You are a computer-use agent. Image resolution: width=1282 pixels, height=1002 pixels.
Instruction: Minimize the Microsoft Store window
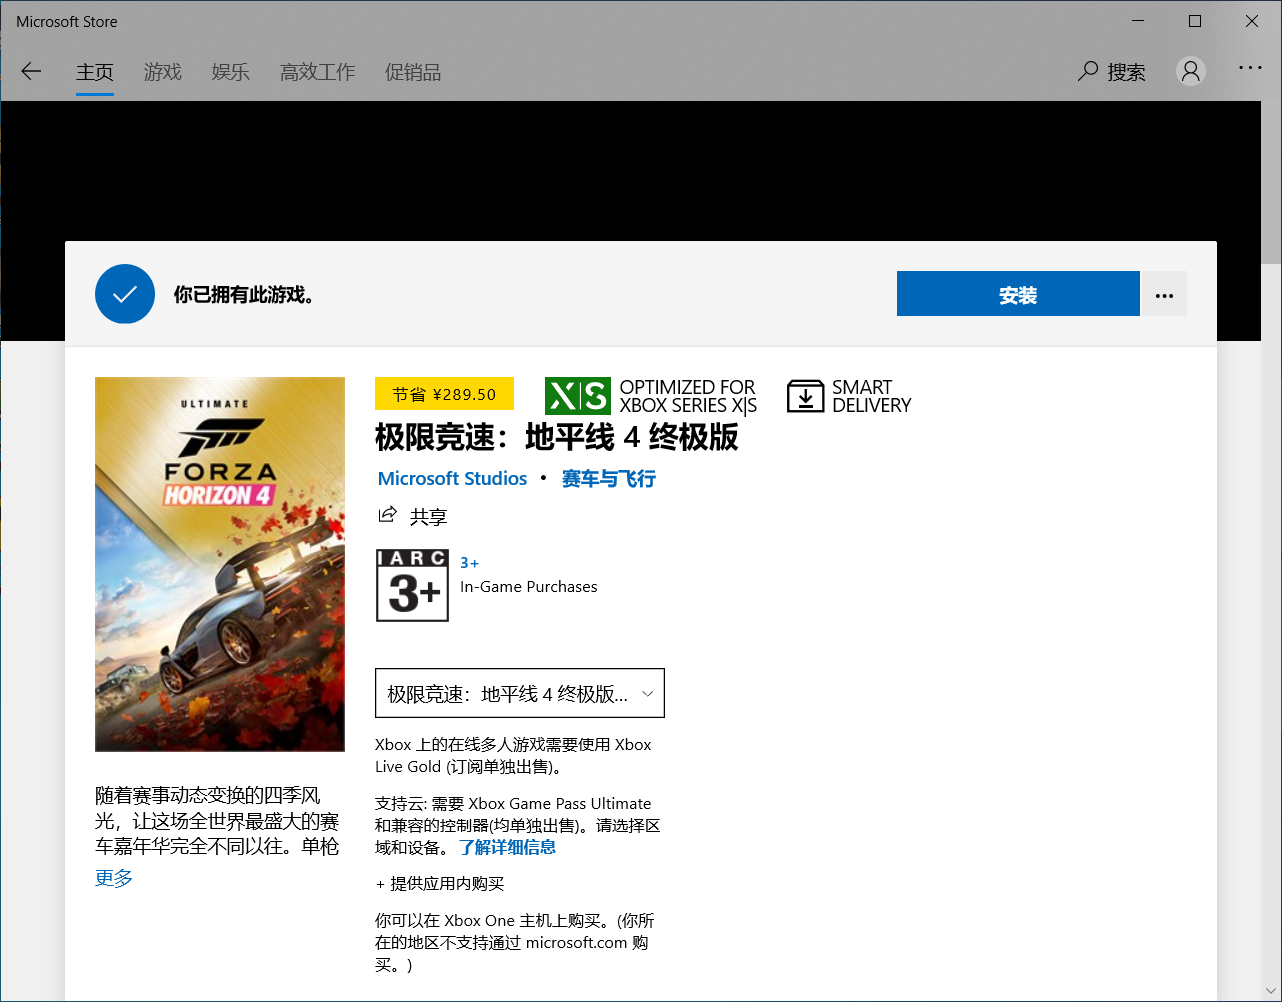tap(1138, 21)
